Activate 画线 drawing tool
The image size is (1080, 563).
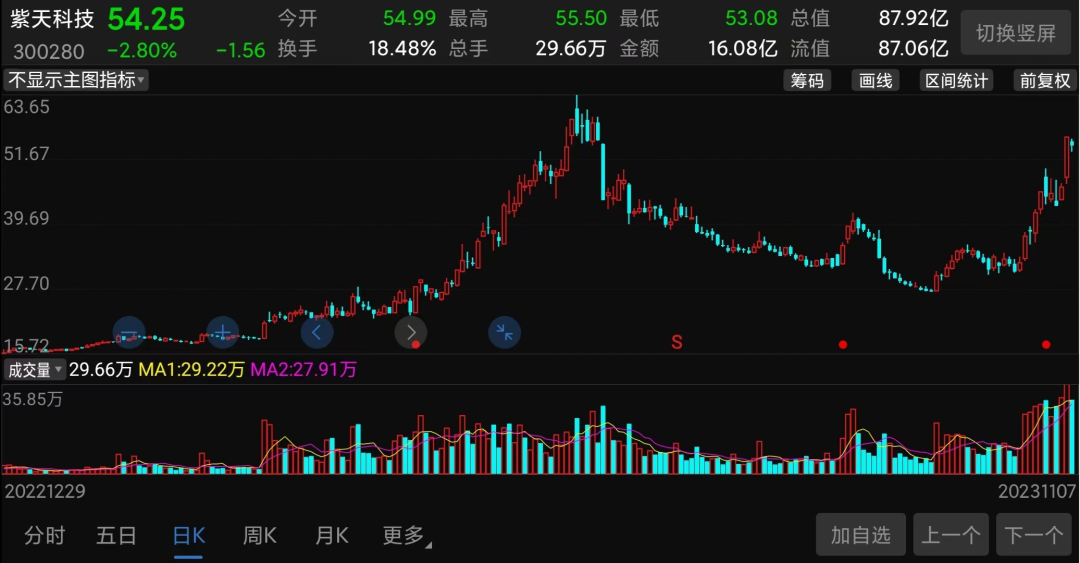pos(875,81)
